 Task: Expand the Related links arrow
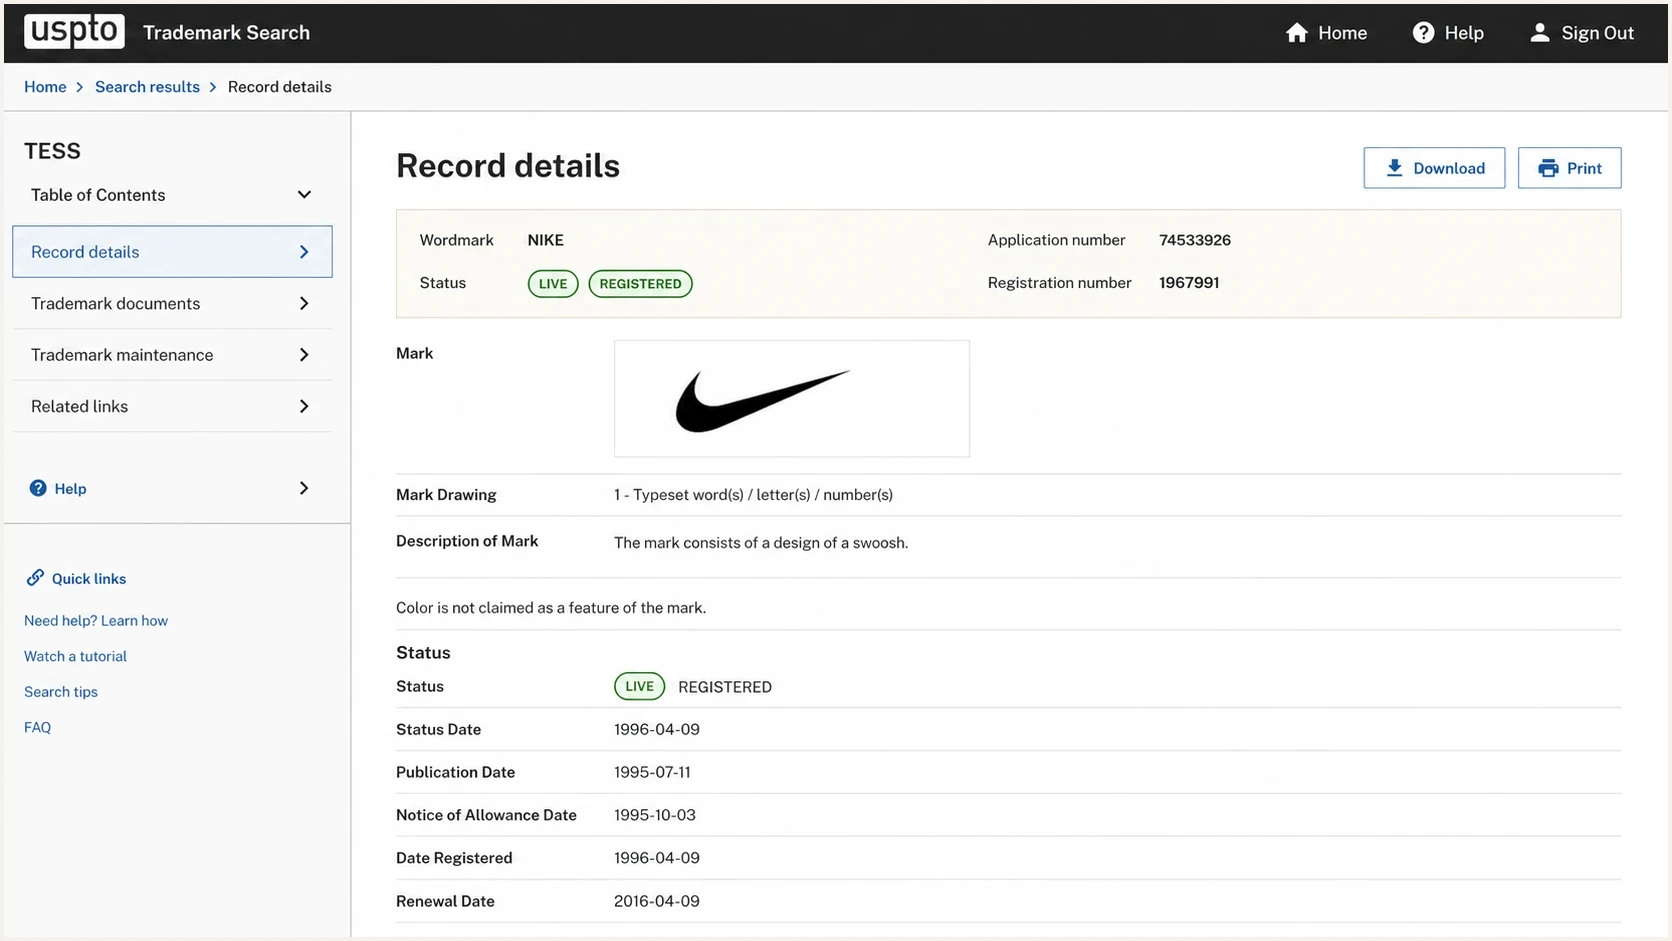click(304, 406)
